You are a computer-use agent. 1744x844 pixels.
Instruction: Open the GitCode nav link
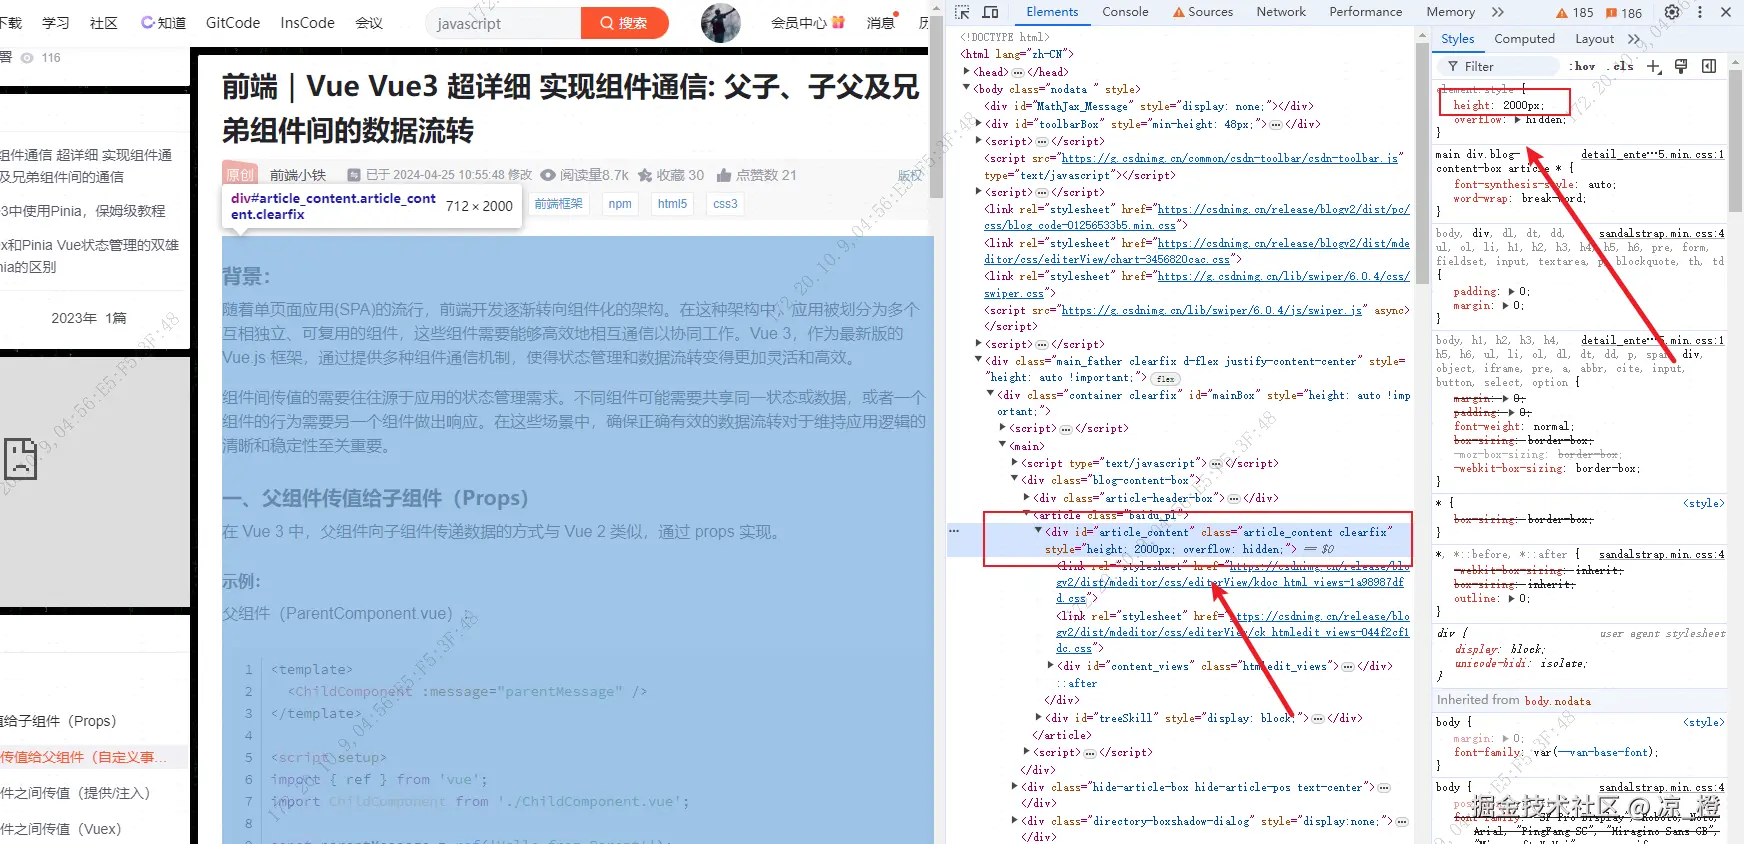point(233,23)
